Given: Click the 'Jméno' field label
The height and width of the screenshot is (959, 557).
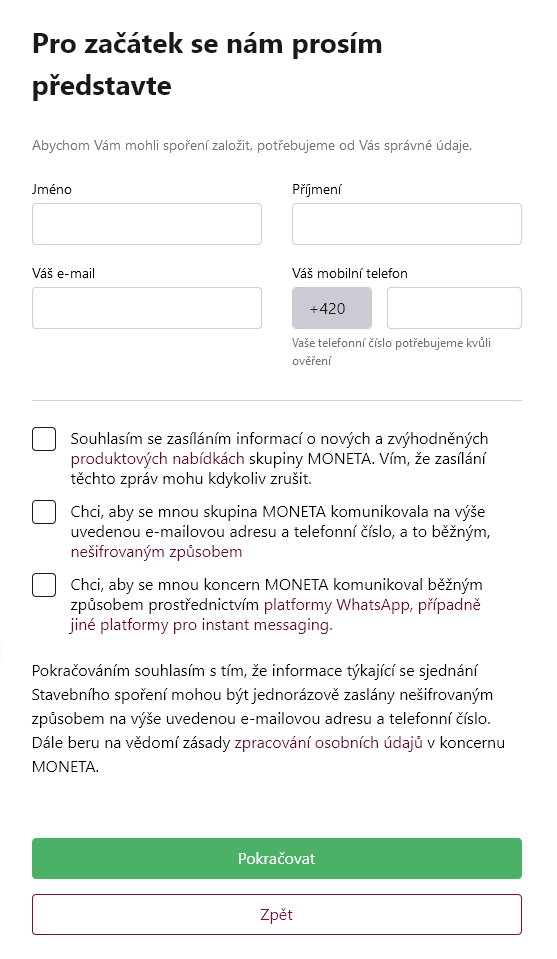Looking at the screenshot, I should (52, 190).
